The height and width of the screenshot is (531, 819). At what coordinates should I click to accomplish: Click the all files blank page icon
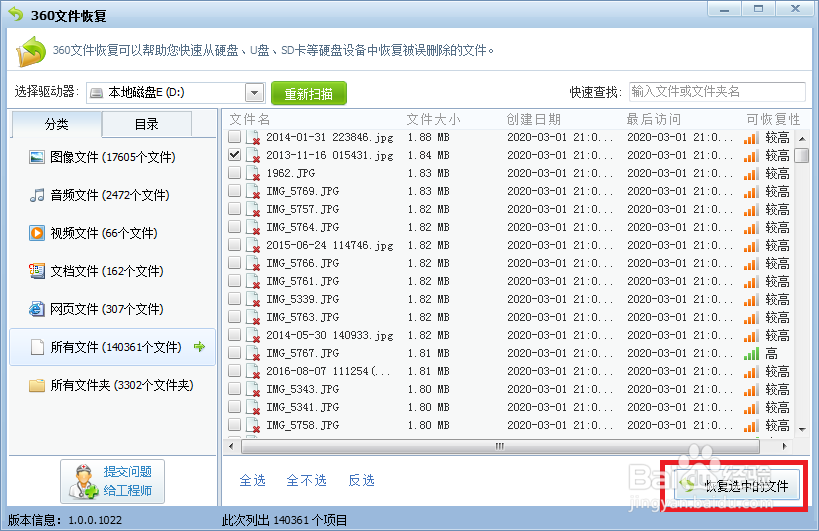(37, 347)
